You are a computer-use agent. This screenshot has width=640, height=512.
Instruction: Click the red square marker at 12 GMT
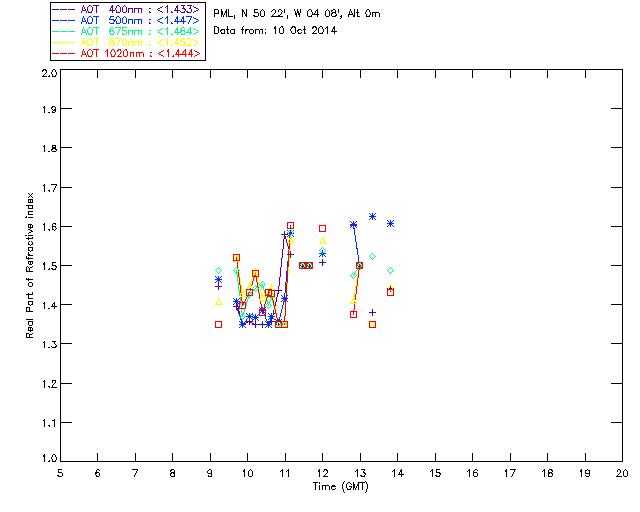(322, 228)
